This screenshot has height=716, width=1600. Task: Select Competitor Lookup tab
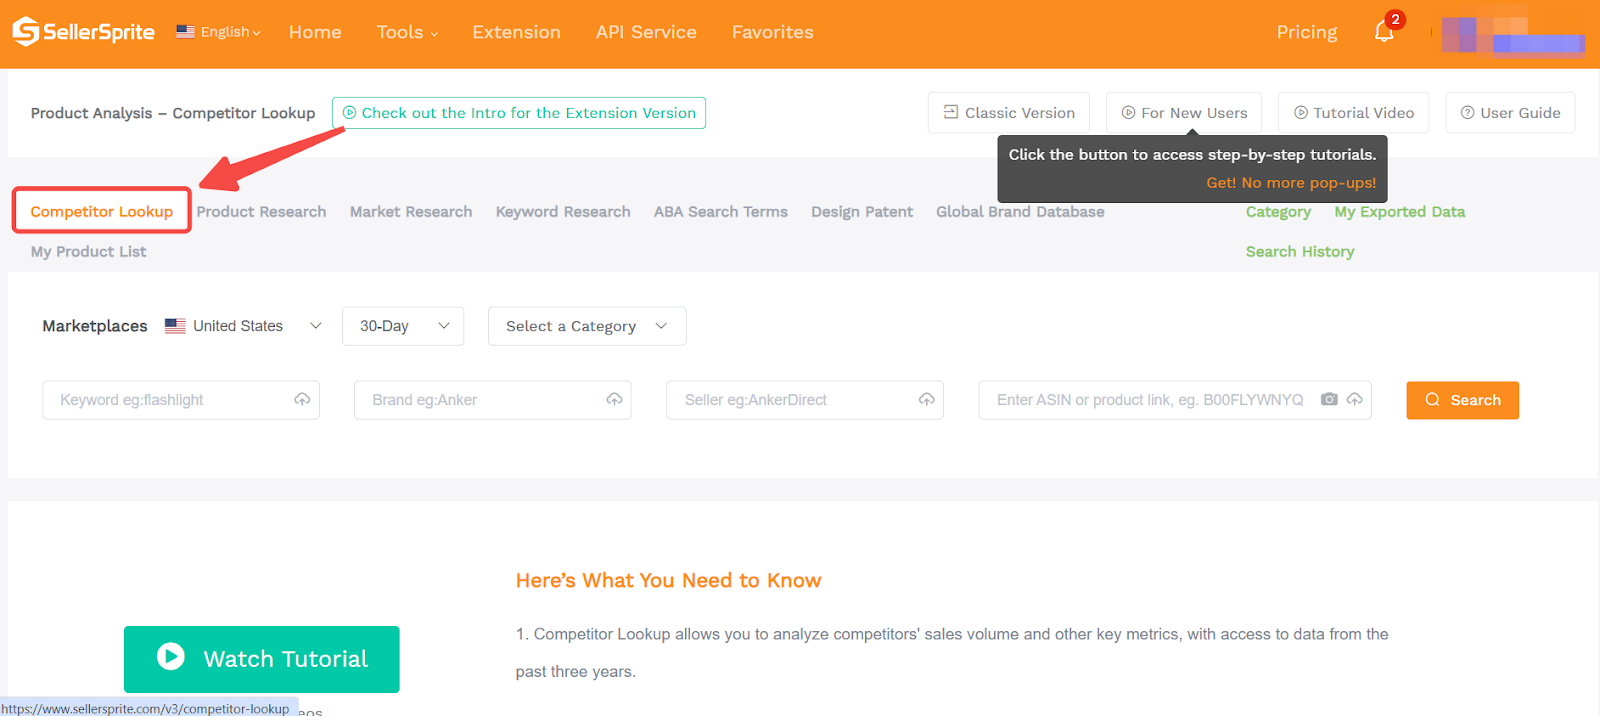point(102,211)
